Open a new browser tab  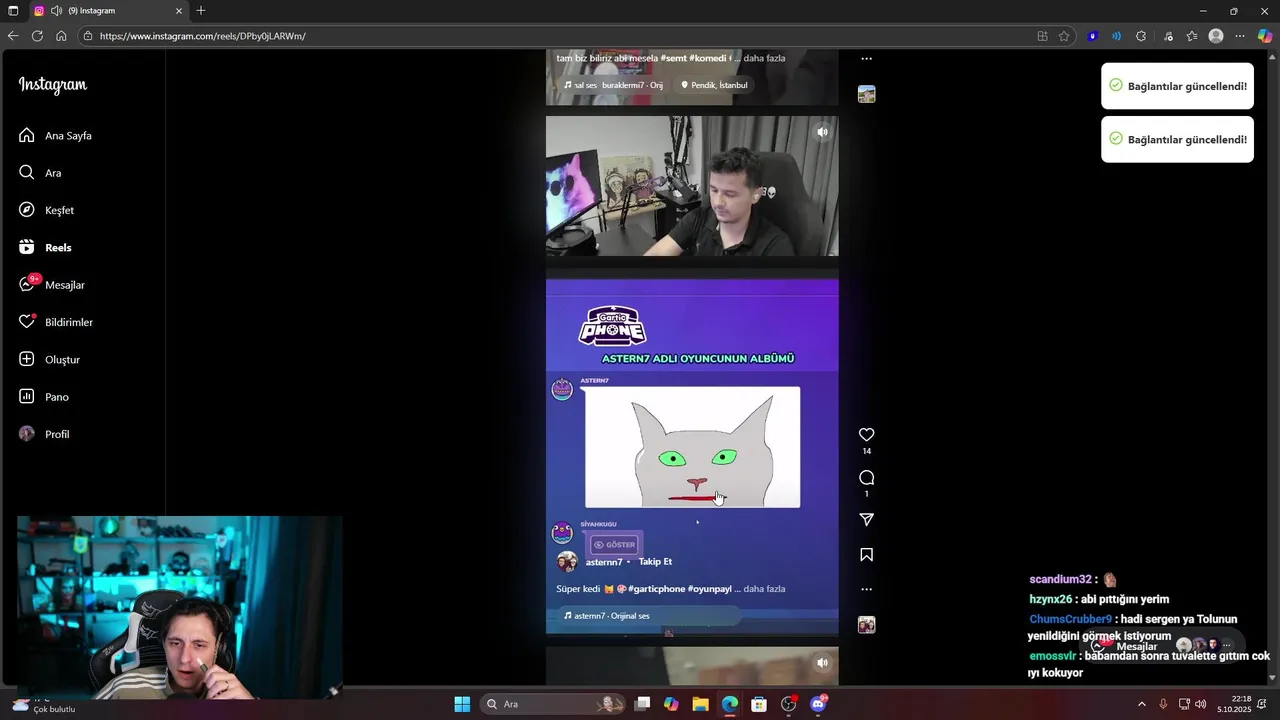click(201, 11)
